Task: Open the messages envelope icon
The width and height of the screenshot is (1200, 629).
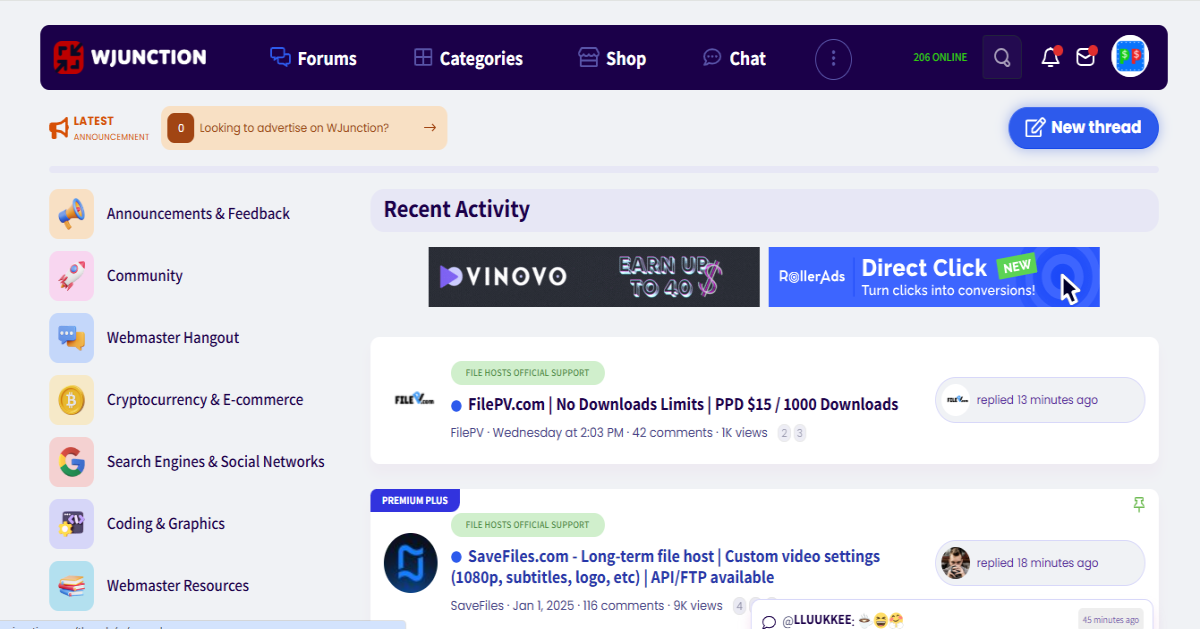Action: 1085,57
